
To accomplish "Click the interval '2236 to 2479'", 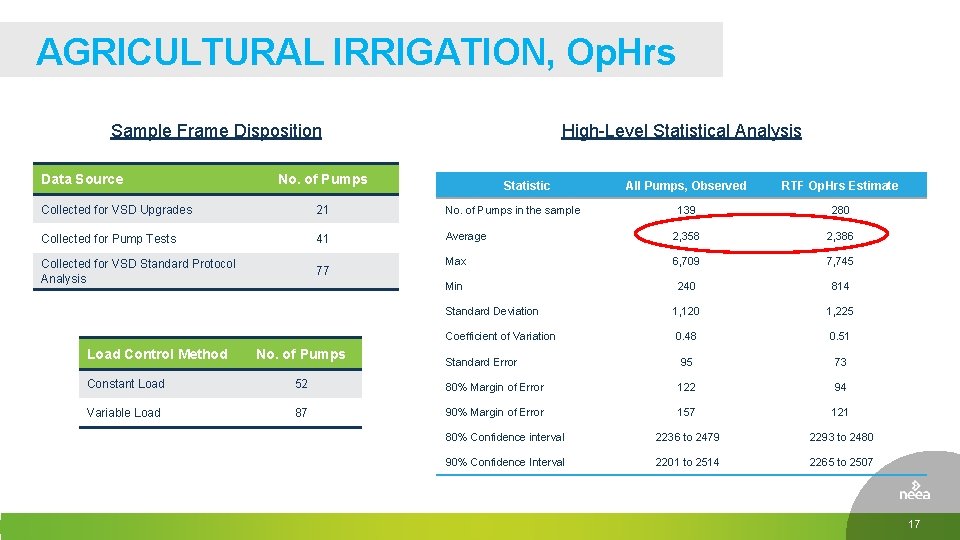I will point(687,437).
